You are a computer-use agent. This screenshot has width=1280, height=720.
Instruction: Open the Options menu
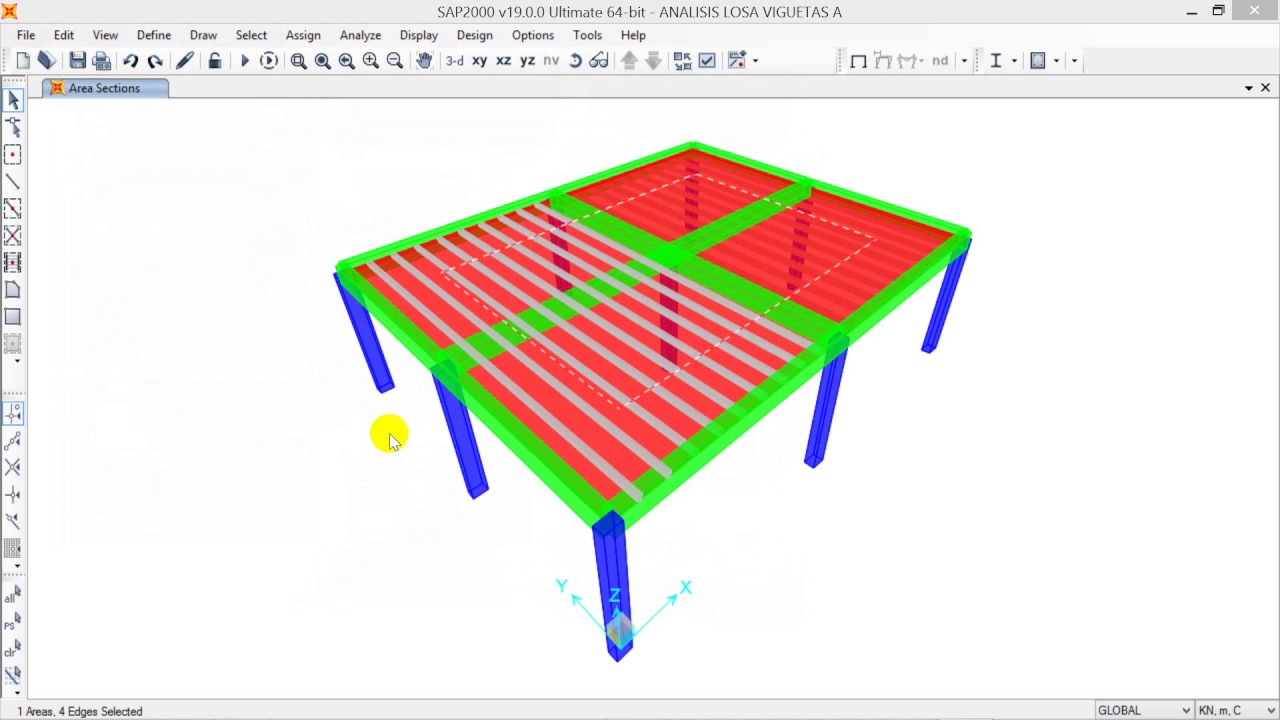pos(533,35)
